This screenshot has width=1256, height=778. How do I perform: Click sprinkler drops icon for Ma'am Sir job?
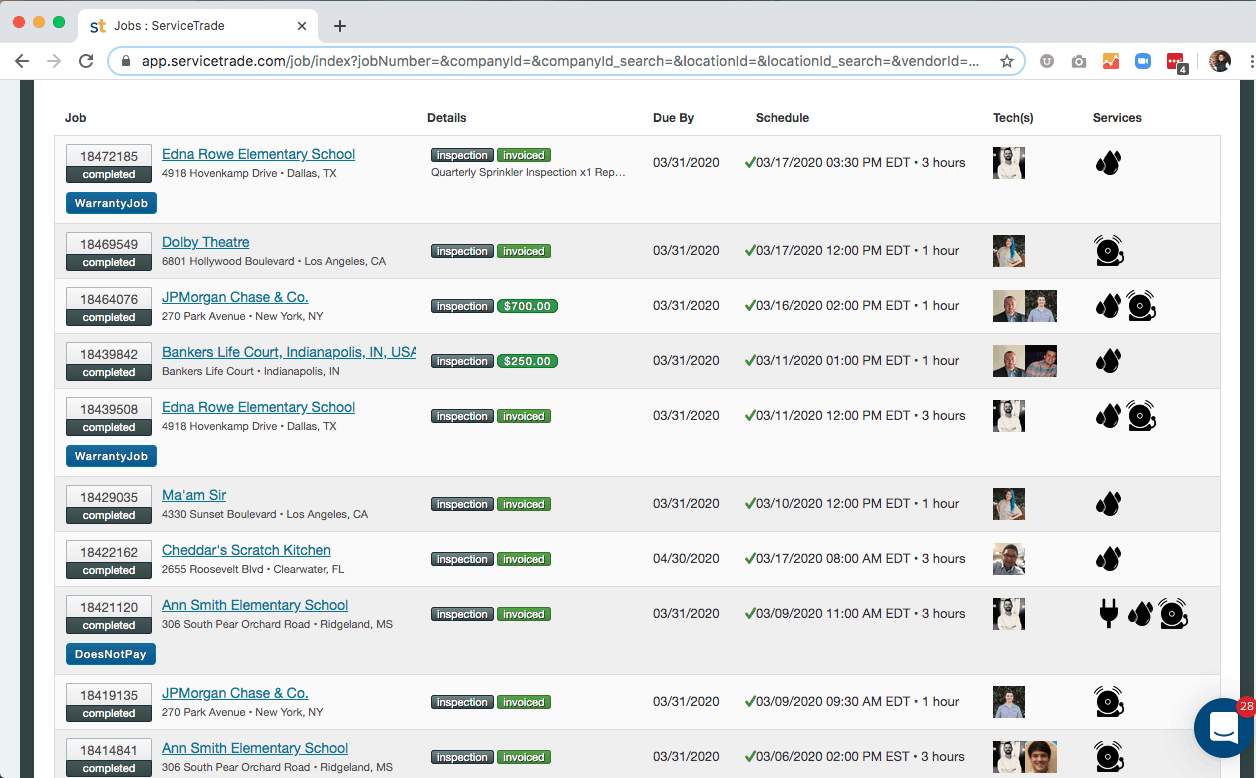[1108, 503]
